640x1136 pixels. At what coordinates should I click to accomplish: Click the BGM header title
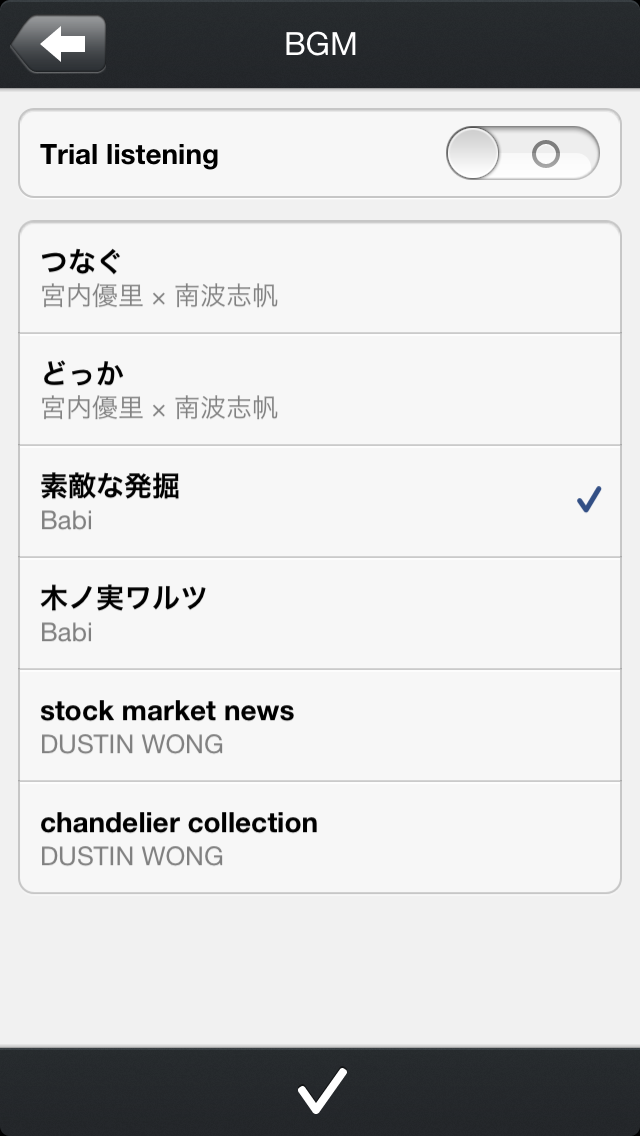(320, 44)
